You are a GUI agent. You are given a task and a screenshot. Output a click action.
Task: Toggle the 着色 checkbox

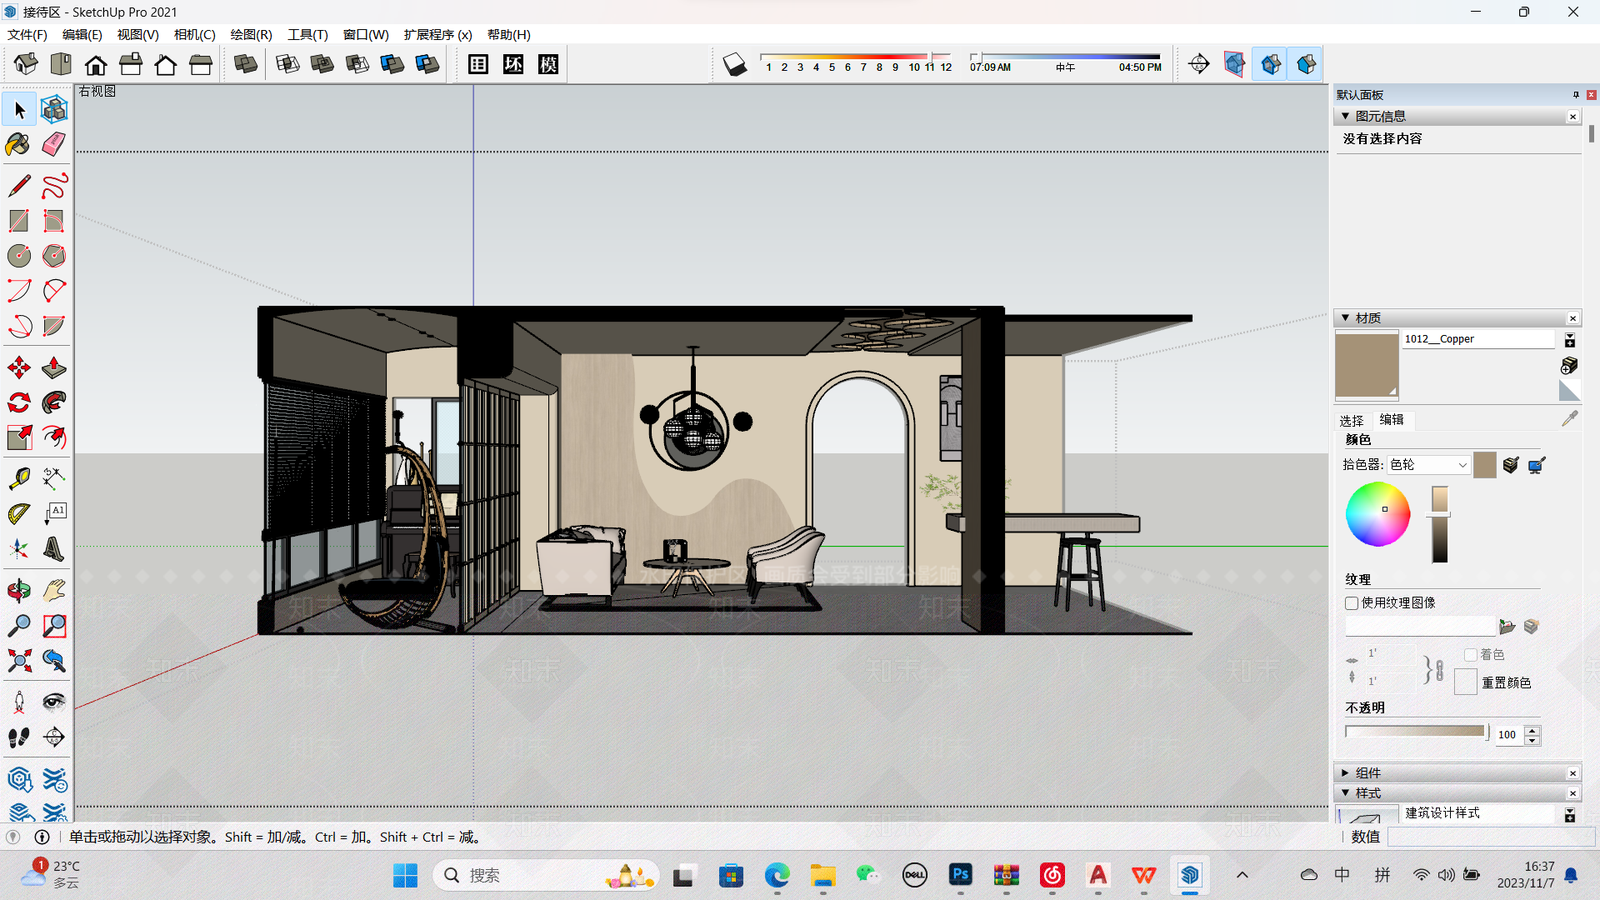pos(1470,655)
